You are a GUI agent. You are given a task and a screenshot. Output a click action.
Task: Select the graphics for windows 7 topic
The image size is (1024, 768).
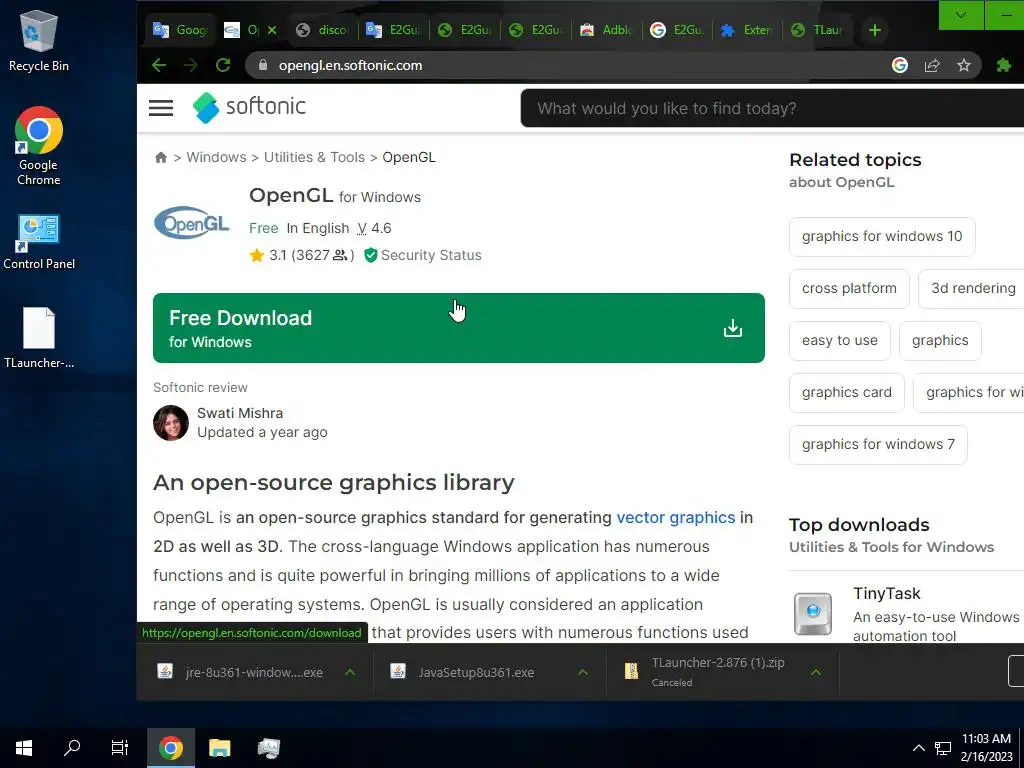point(878,445)
